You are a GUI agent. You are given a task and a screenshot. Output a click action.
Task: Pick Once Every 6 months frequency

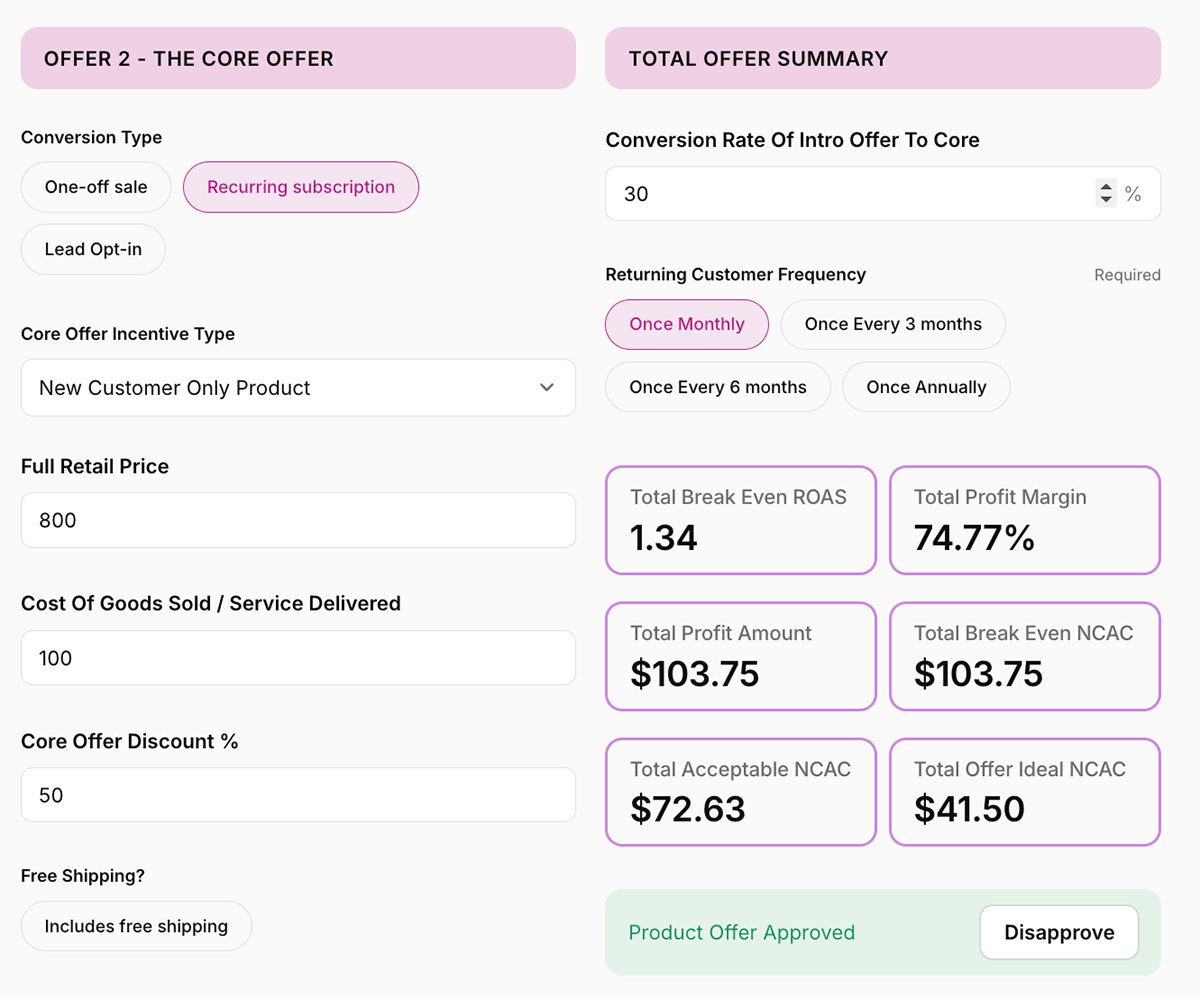coord(718,387)
